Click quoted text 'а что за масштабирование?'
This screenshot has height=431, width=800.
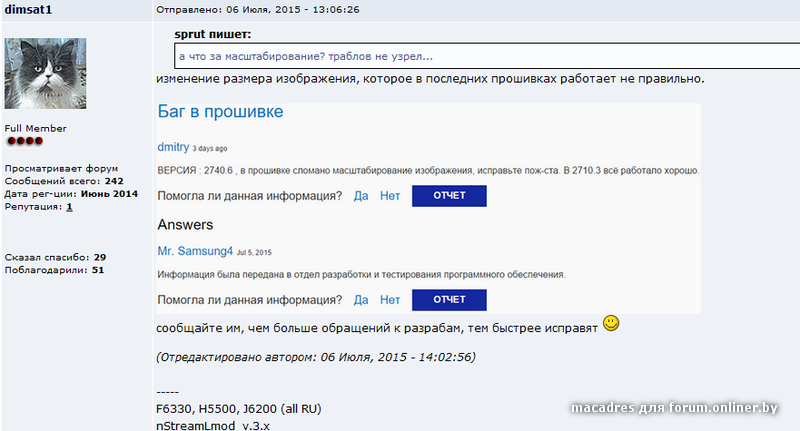point(252,57)
